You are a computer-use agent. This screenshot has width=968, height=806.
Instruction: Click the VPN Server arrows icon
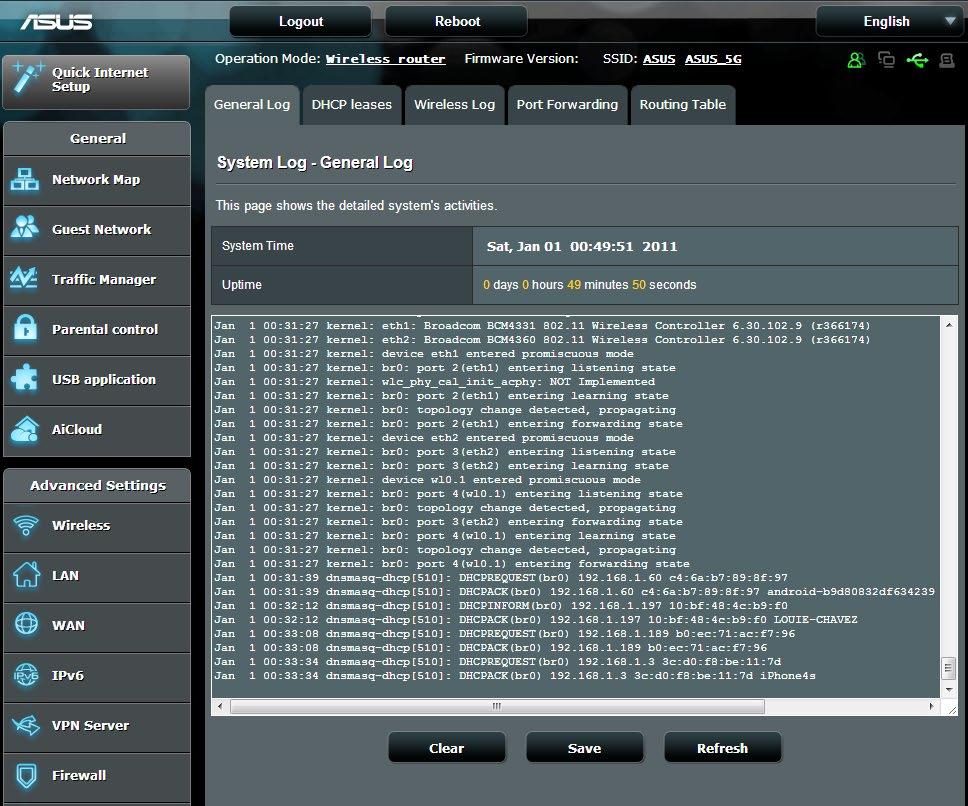pyautogui.click(x=26, y=725)
